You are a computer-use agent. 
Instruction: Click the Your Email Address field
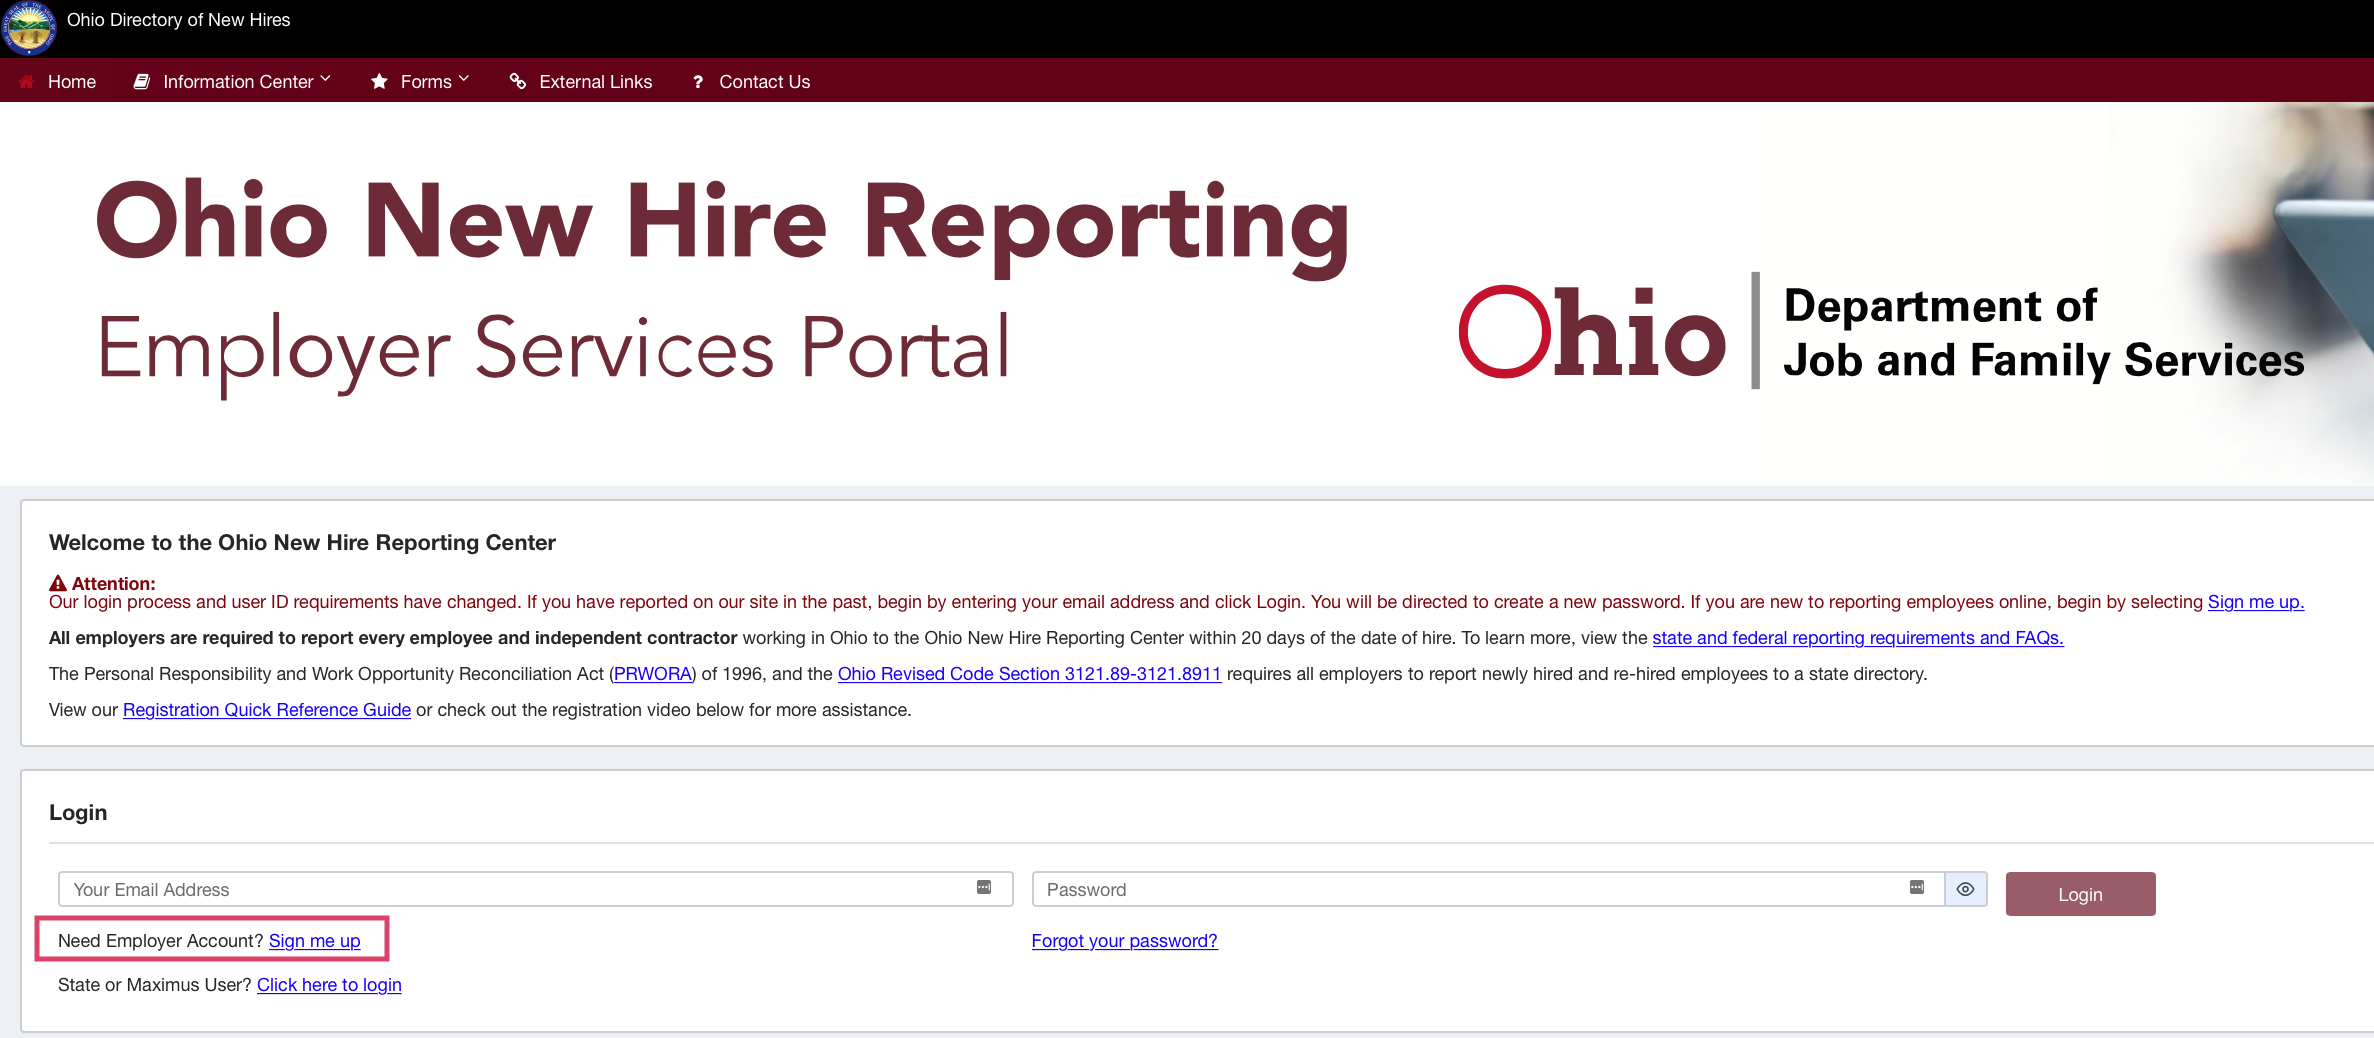pos(536,889)
